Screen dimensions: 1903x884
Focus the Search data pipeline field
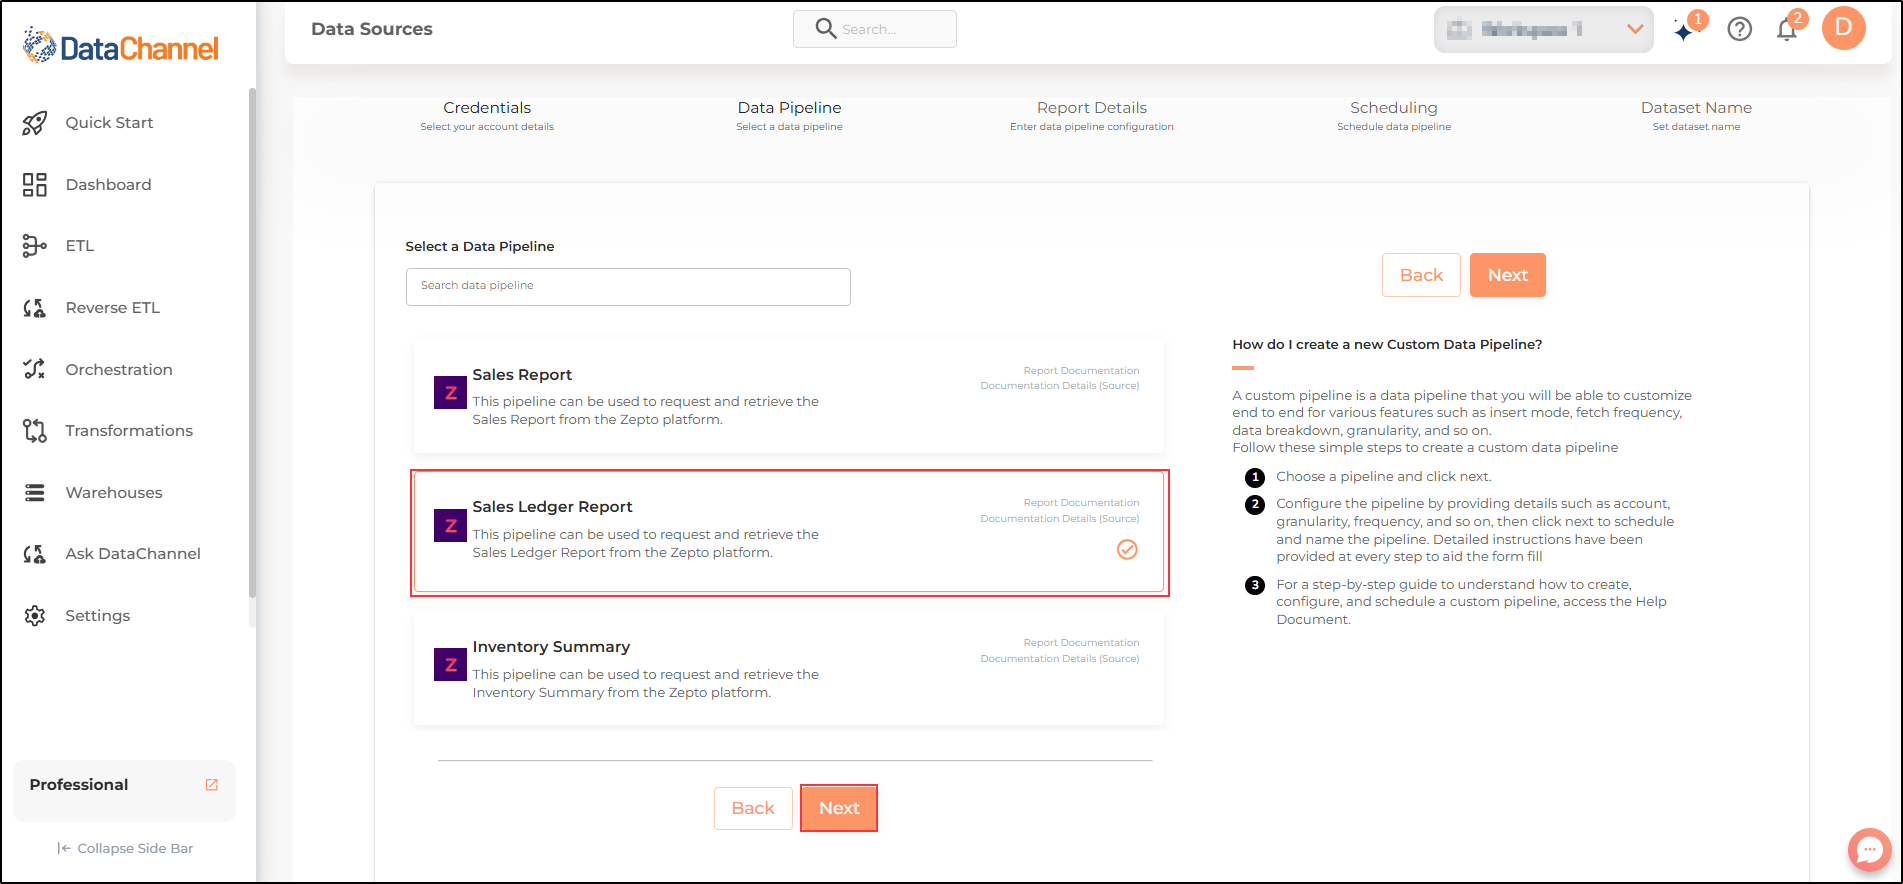[628, 286]
